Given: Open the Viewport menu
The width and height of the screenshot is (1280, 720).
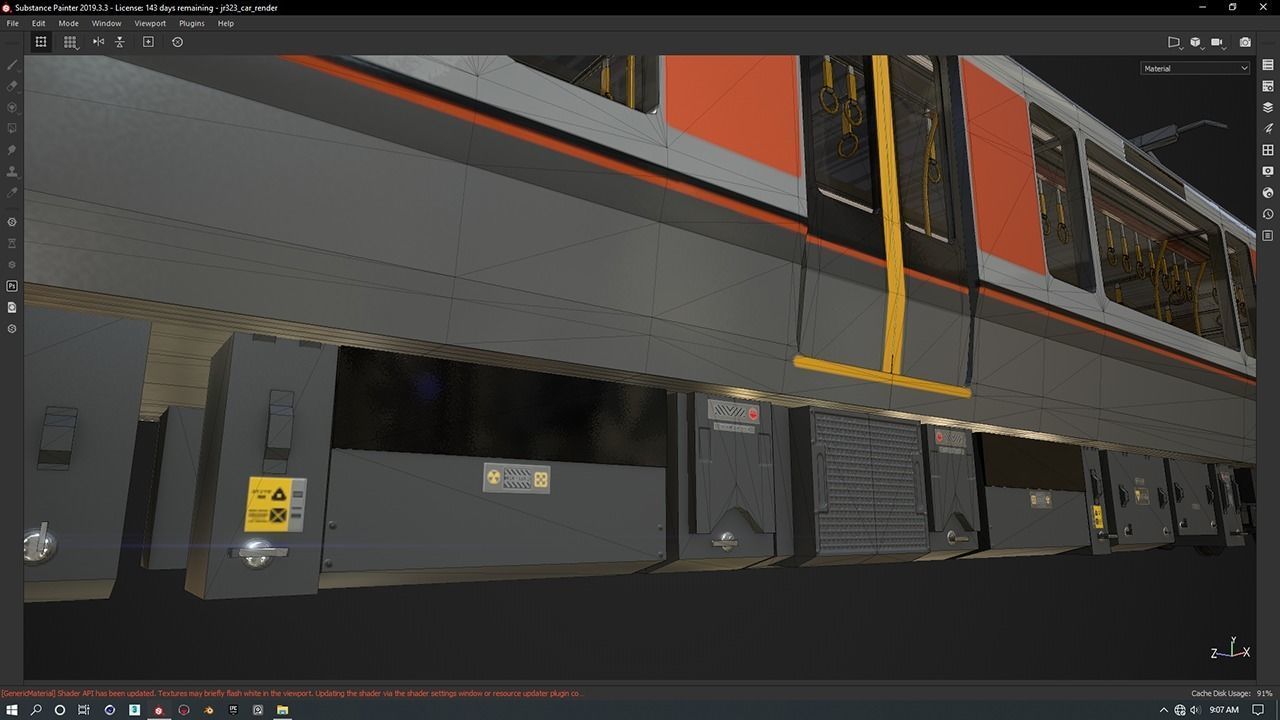Looking at the screenshot, I should click(150, 22).
